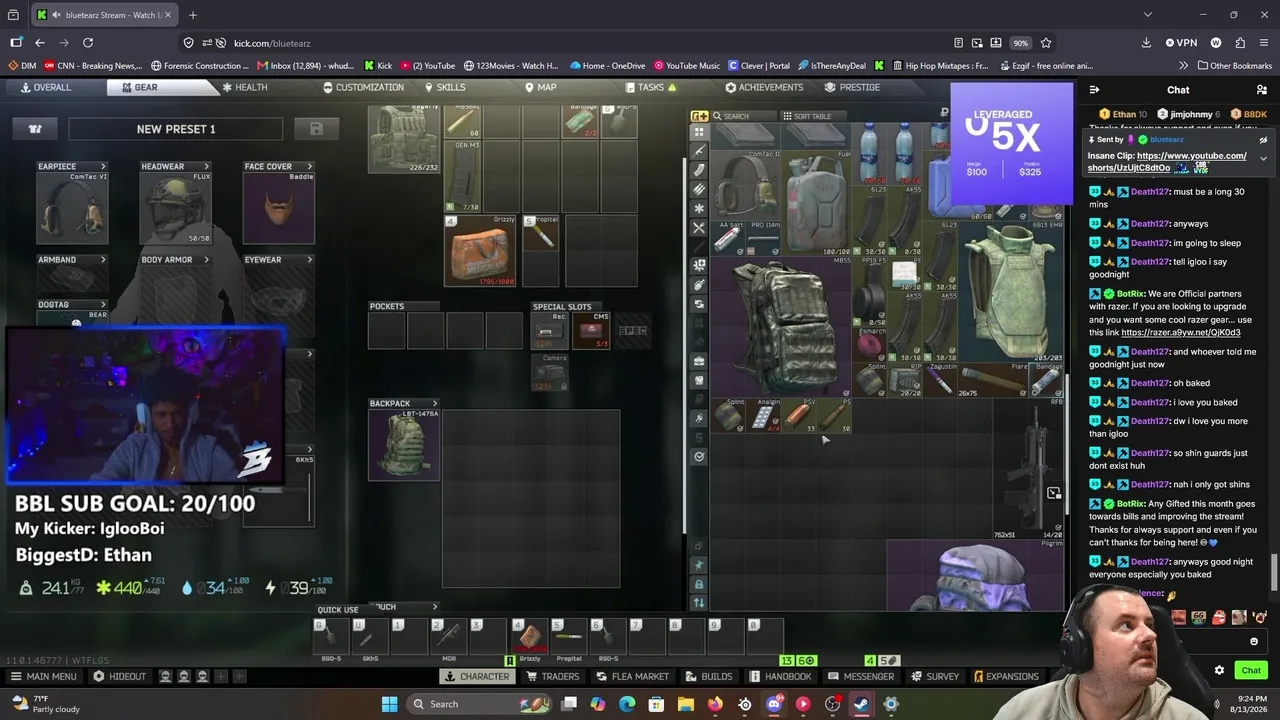Sort the stash with Sort Table
1280x720 pixels.
[811, 116]
